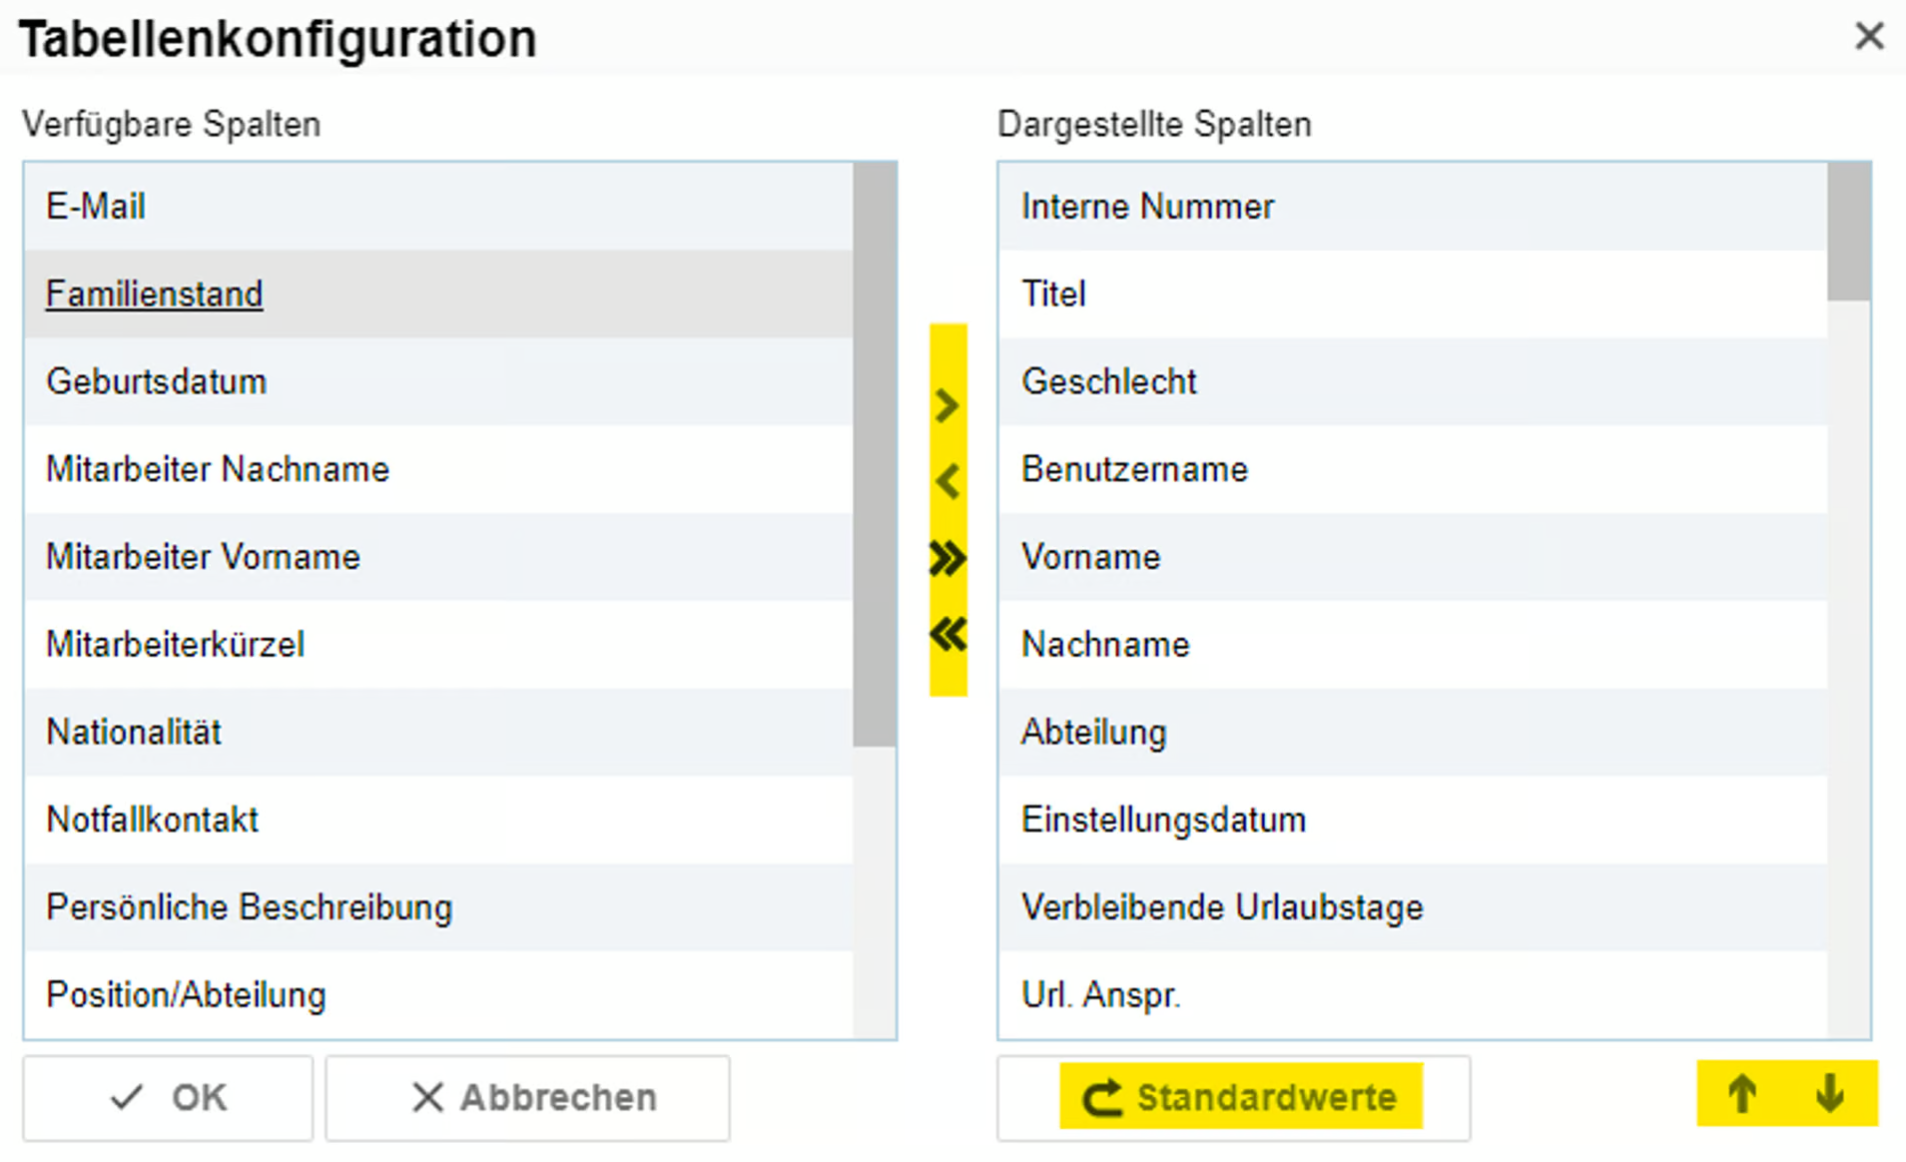Select Einstellungsdatum in displayed columns
The width and height of the screenshot is (1906, 1162).
(x=1163, y=819)
